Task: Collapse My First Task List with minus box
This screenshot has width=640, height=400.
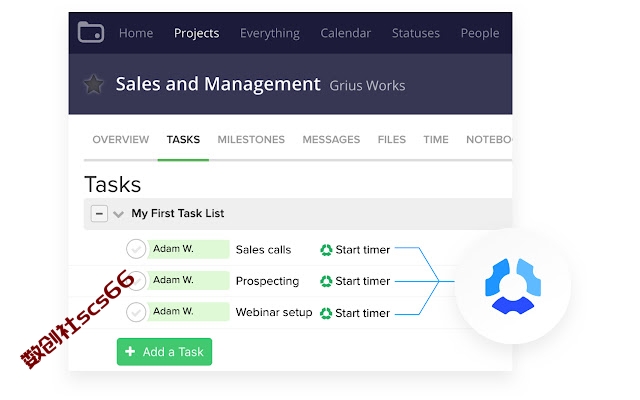Action: click(x=99, y=213)
